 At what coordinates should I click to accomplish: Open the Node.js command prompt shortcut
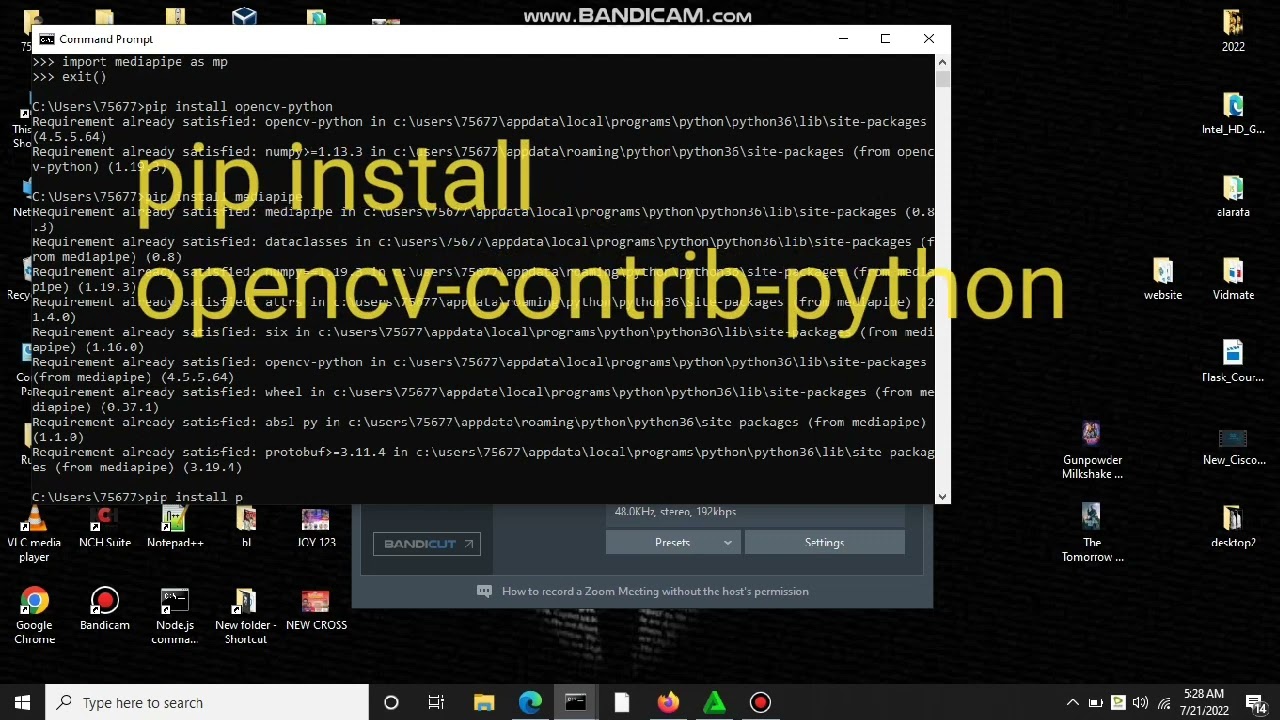click(x=175, y=617)
